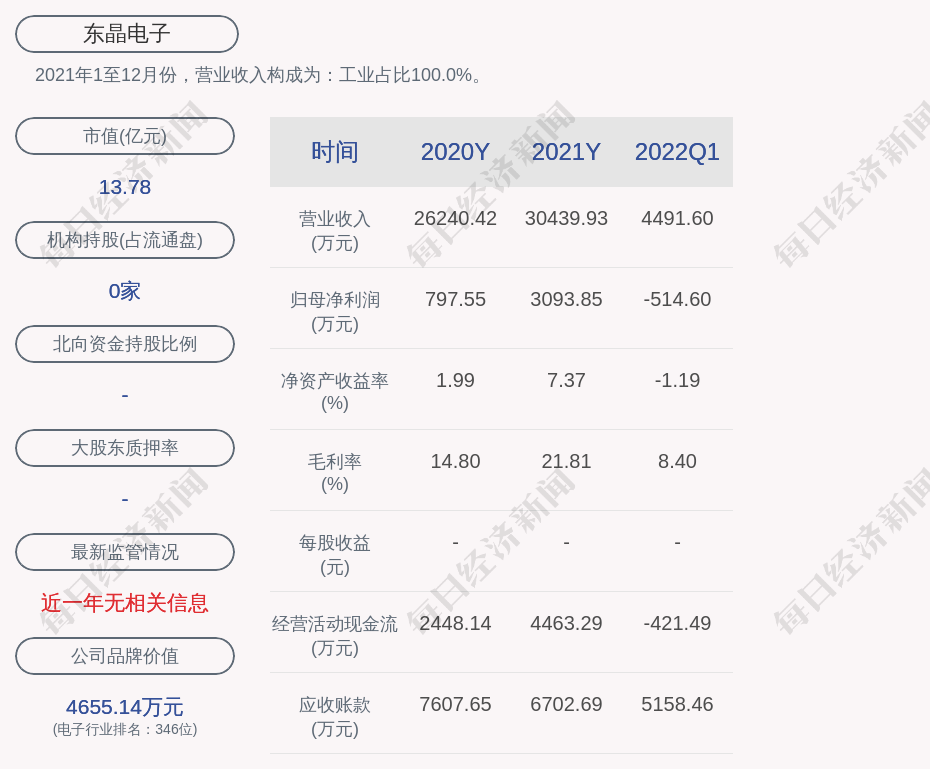Select the 市值(亿元) label button
The height and width of the screenshot is (769, 930).
pyautogui.click(x=125, y=136)
